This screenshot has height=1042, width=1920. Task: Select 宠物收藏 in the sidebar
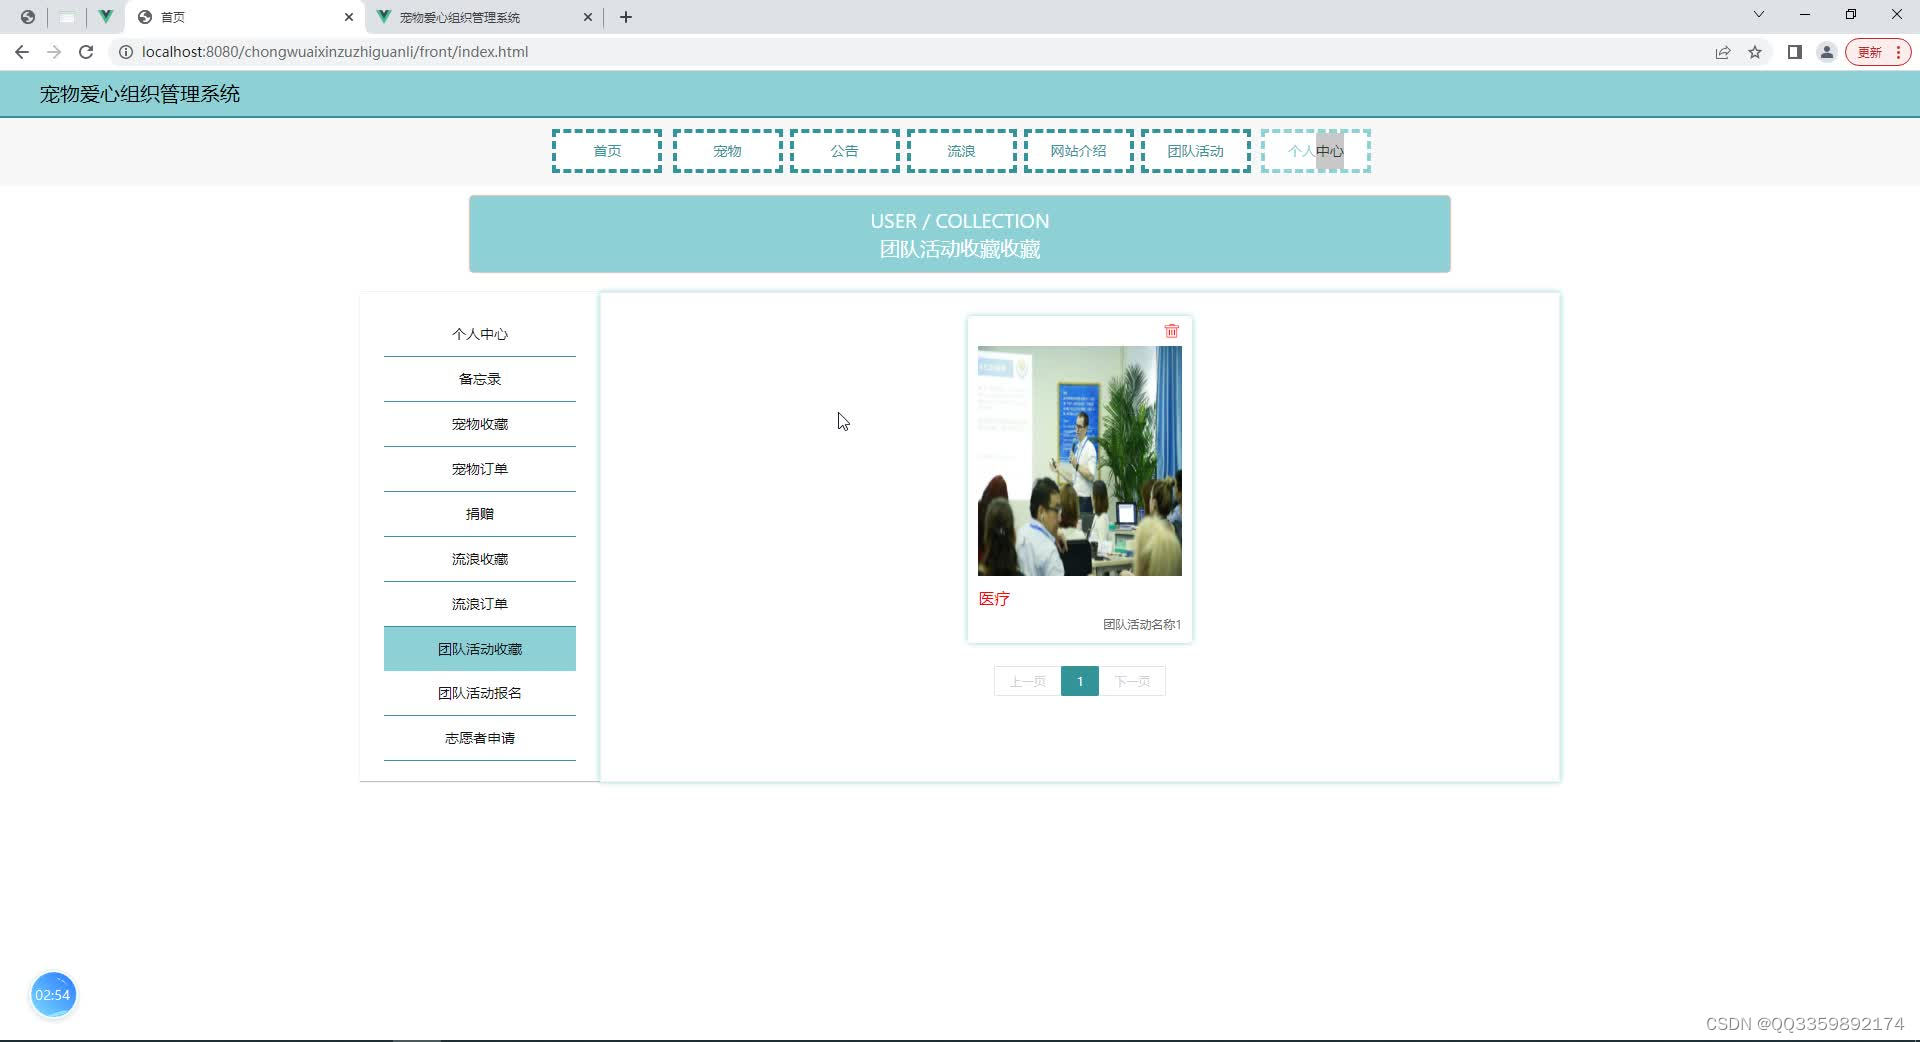(480, 424)
